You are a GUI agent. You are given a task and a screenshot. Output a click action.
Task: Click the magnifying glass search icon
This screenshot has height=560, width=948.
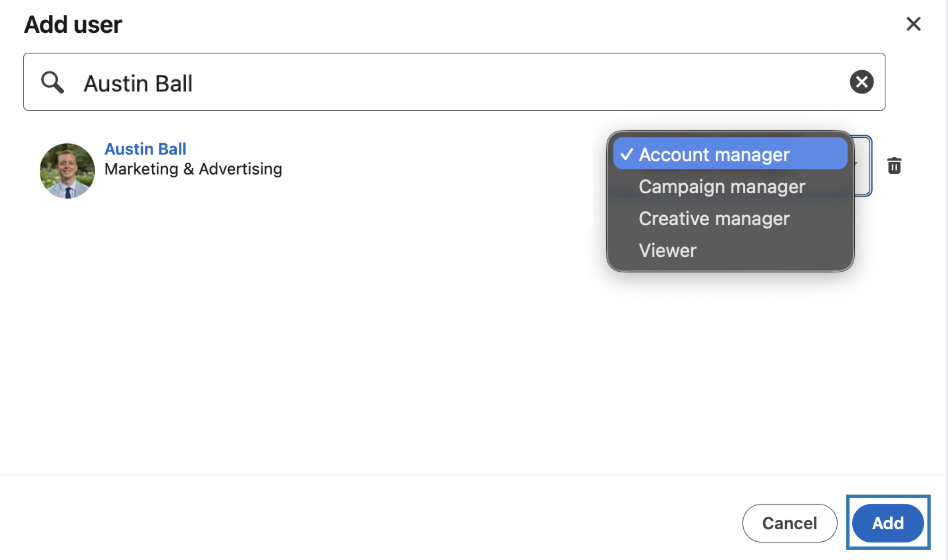(x=52, y=82)
